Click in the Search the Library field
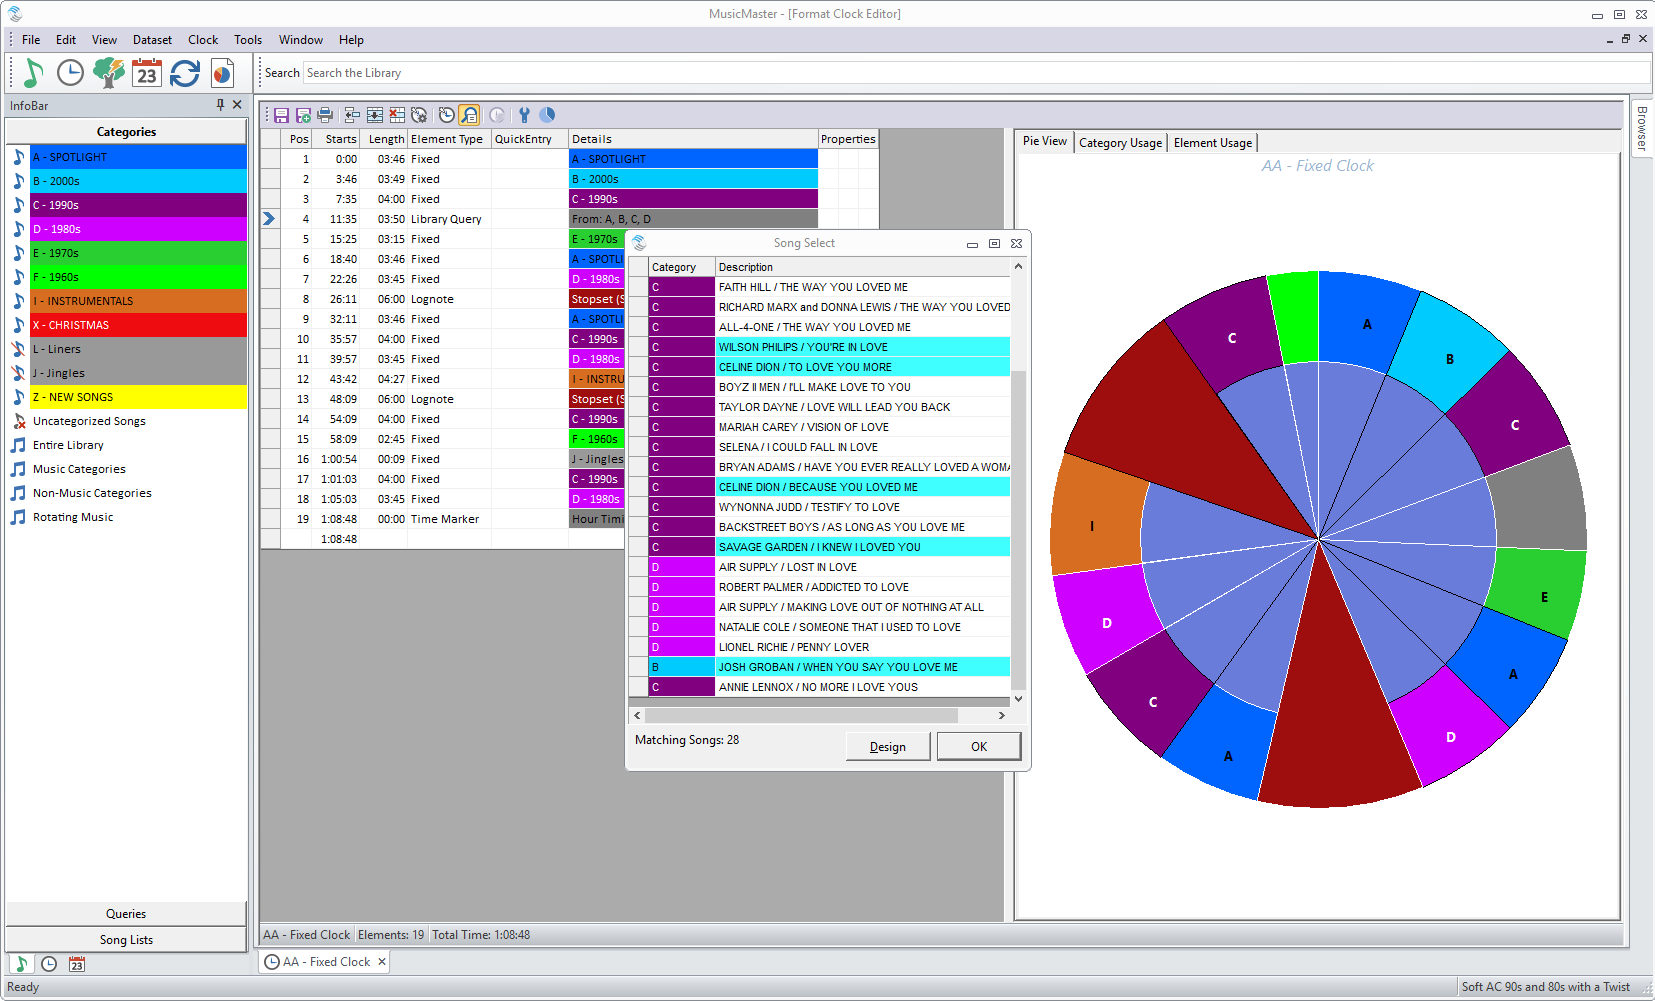Screen dimensions: 1655x1001 (x=976, y=73)
